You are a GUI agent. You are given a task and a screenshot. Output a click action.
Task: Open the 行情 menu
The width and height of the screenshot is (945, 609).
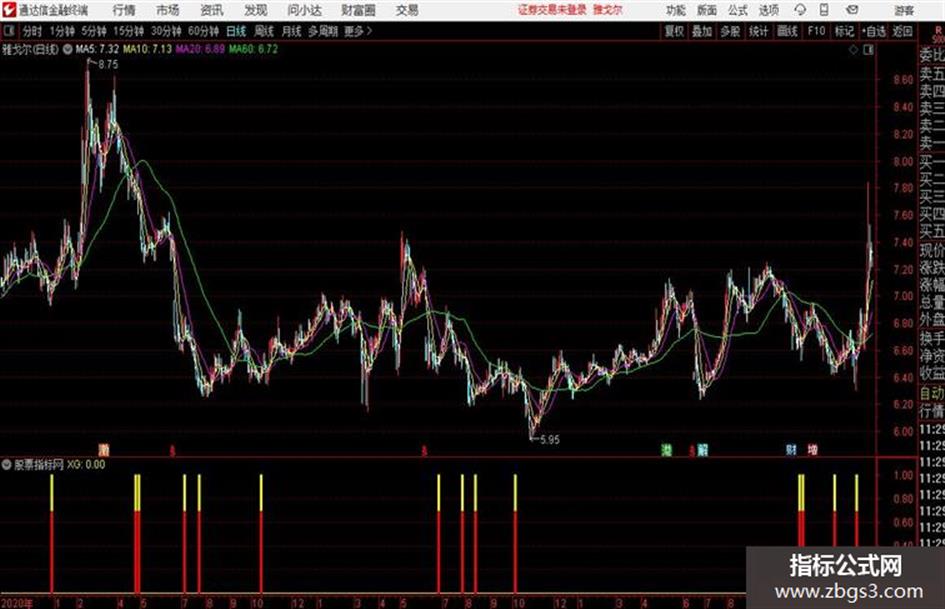tap(124, 10)
